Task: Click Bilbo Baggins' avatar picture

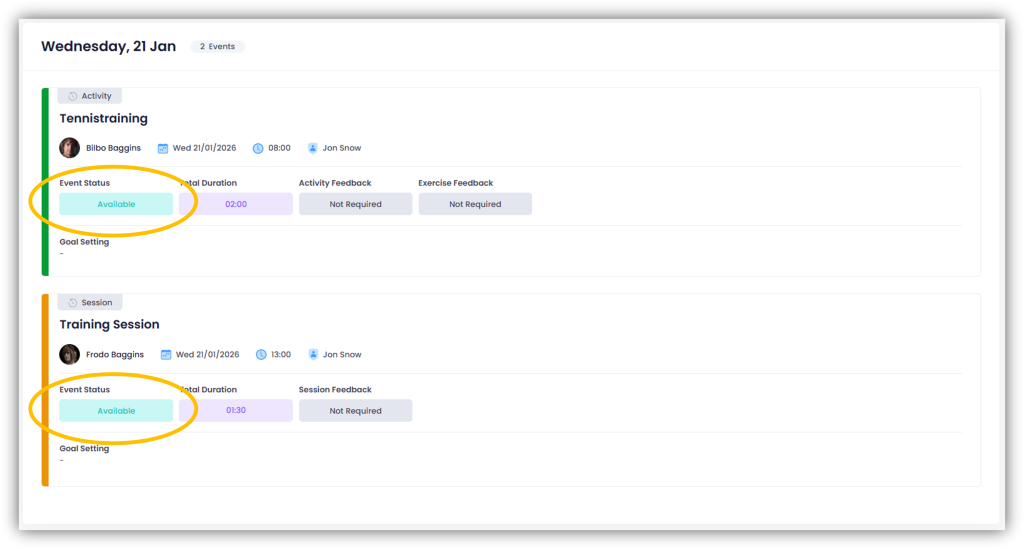Action: (69, 148)
